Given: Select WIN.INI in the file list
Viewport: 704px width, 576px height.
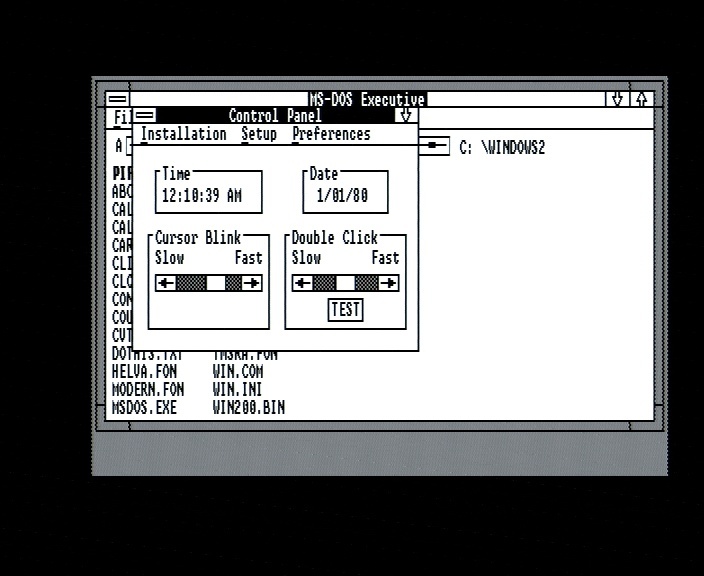Looking at the screenshot, I should (238, 390).
